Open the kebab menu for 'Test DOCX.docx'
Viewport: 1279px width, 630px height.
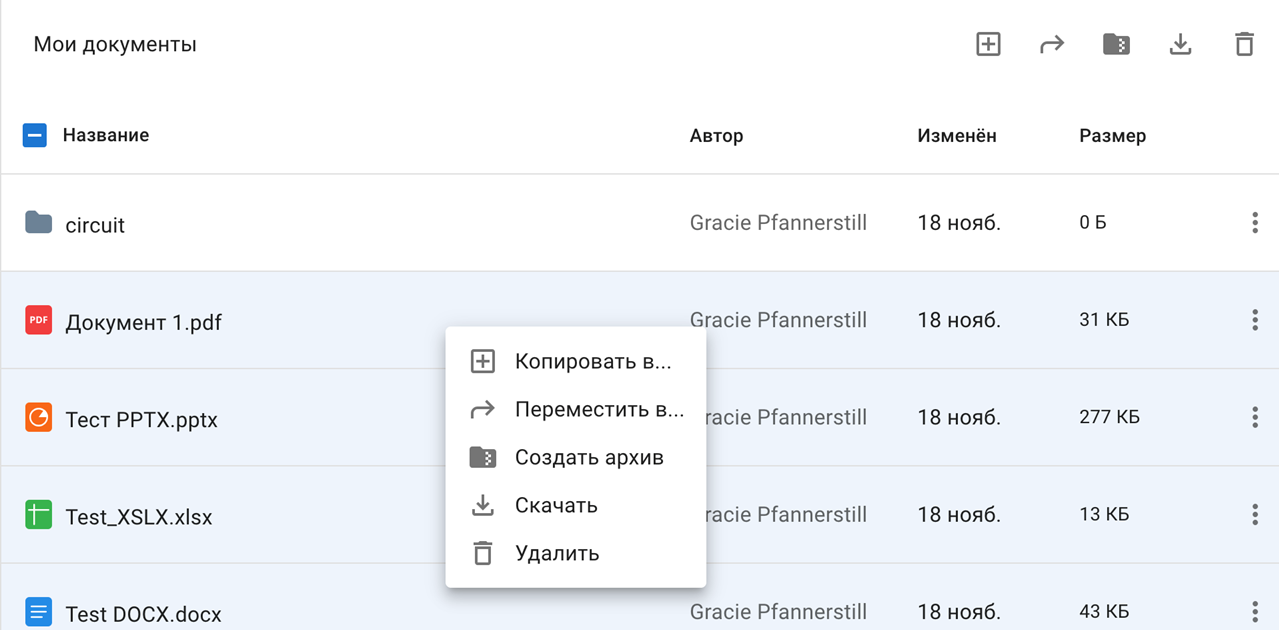pos(1255,611)
